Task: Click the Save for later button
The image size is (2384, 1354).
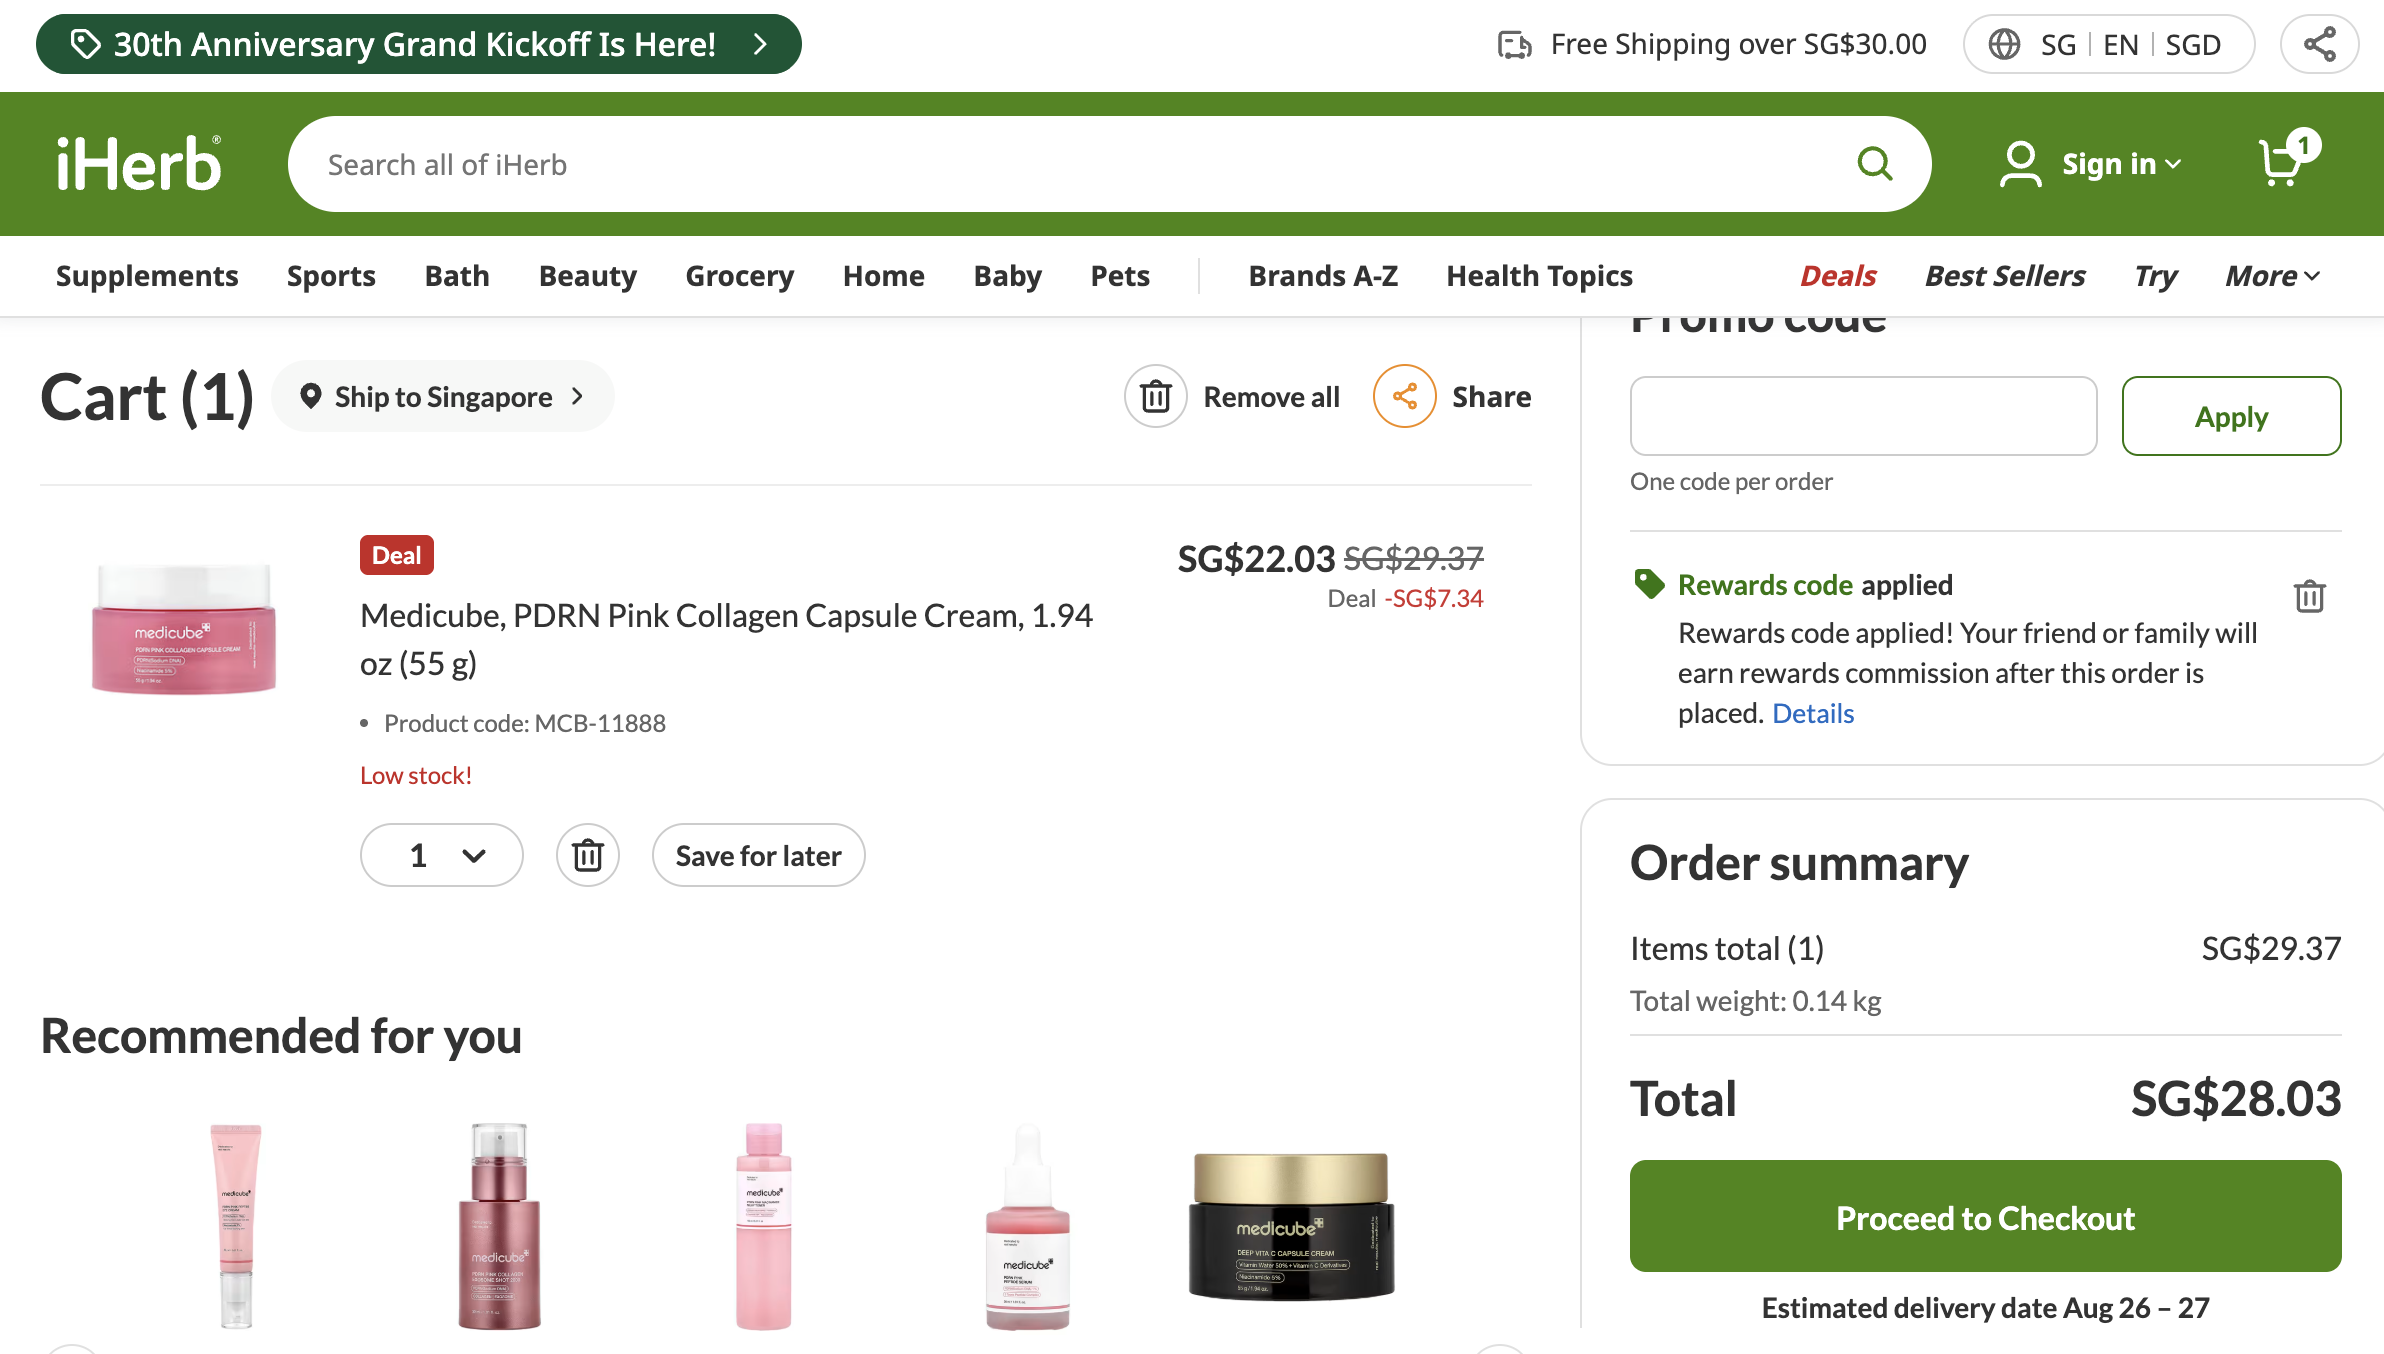Action: point(758,856)
